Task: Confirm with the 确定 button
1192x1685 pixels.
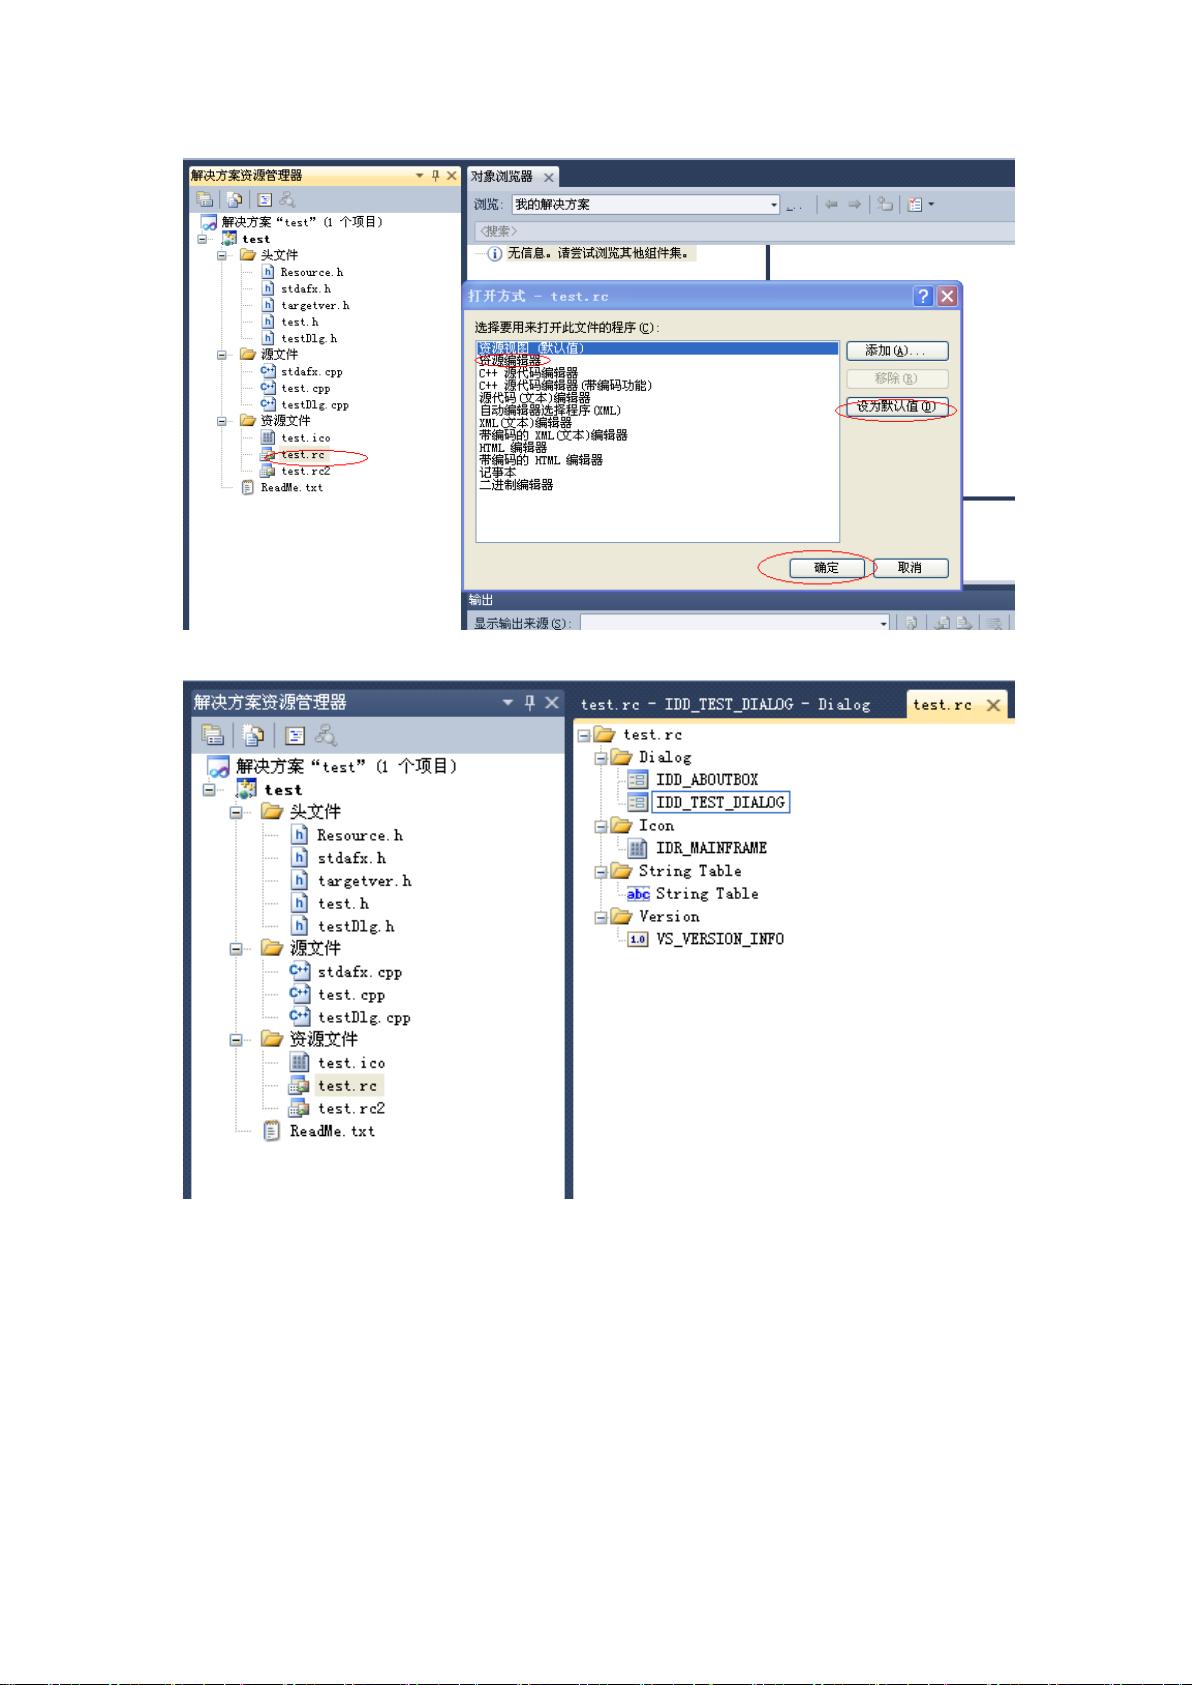Action: [826, 568]
